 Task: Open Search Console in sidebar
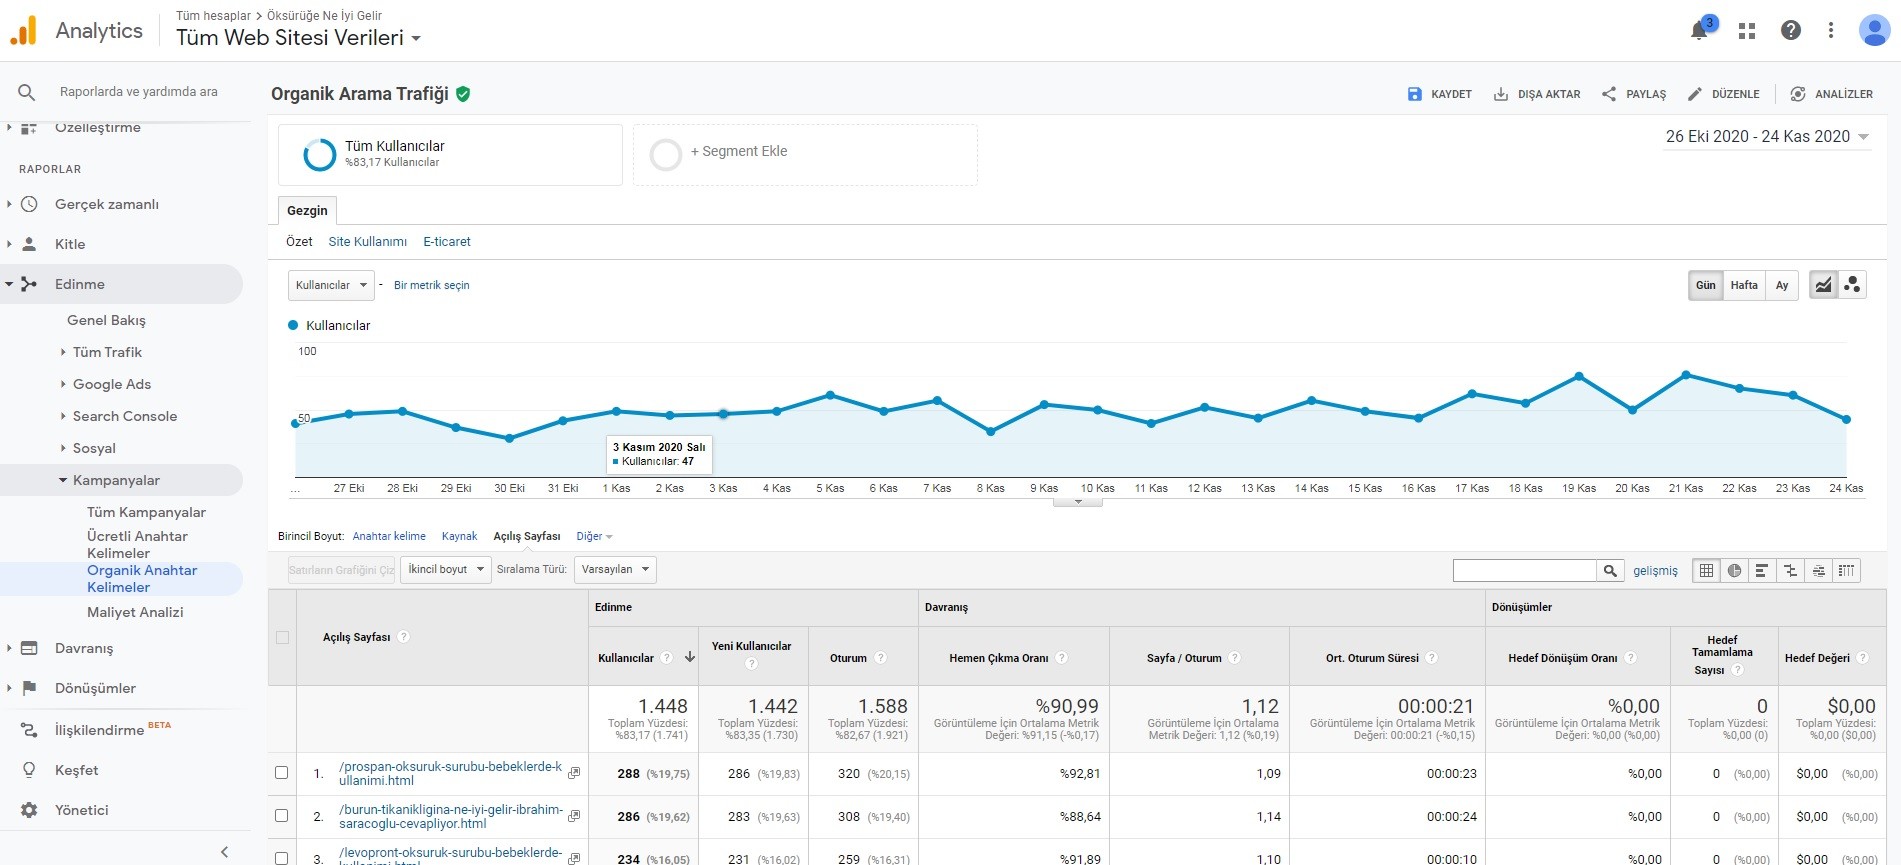[125, 416]
